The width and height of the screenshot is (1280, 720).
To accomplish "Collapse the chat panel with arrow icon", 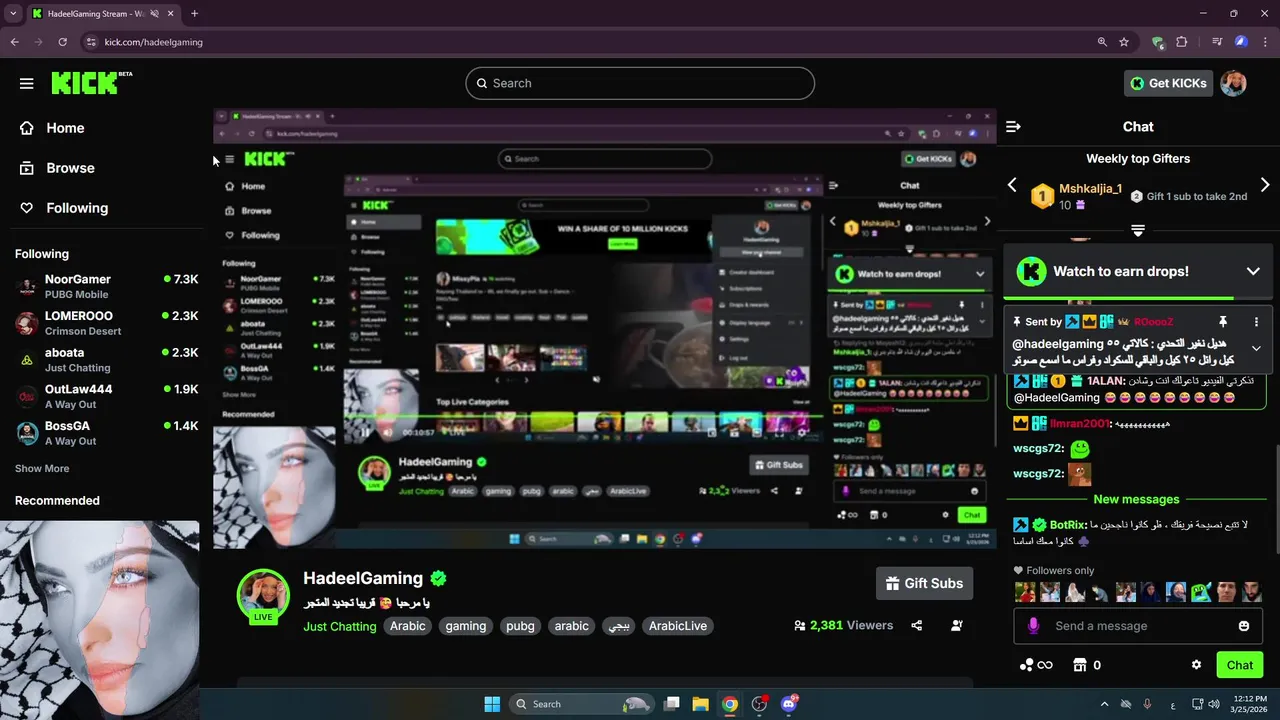I will click(1013, 127).
